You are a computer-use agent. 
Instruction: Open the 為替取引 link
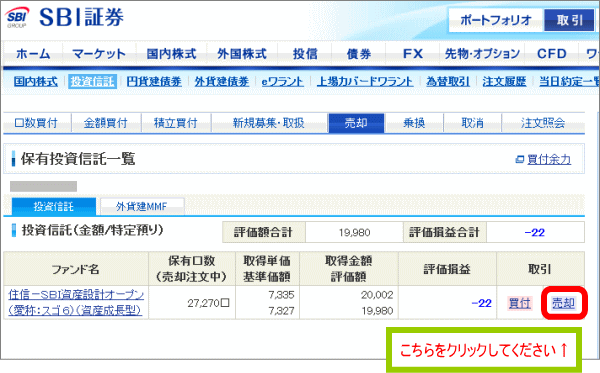click(448, 81)
